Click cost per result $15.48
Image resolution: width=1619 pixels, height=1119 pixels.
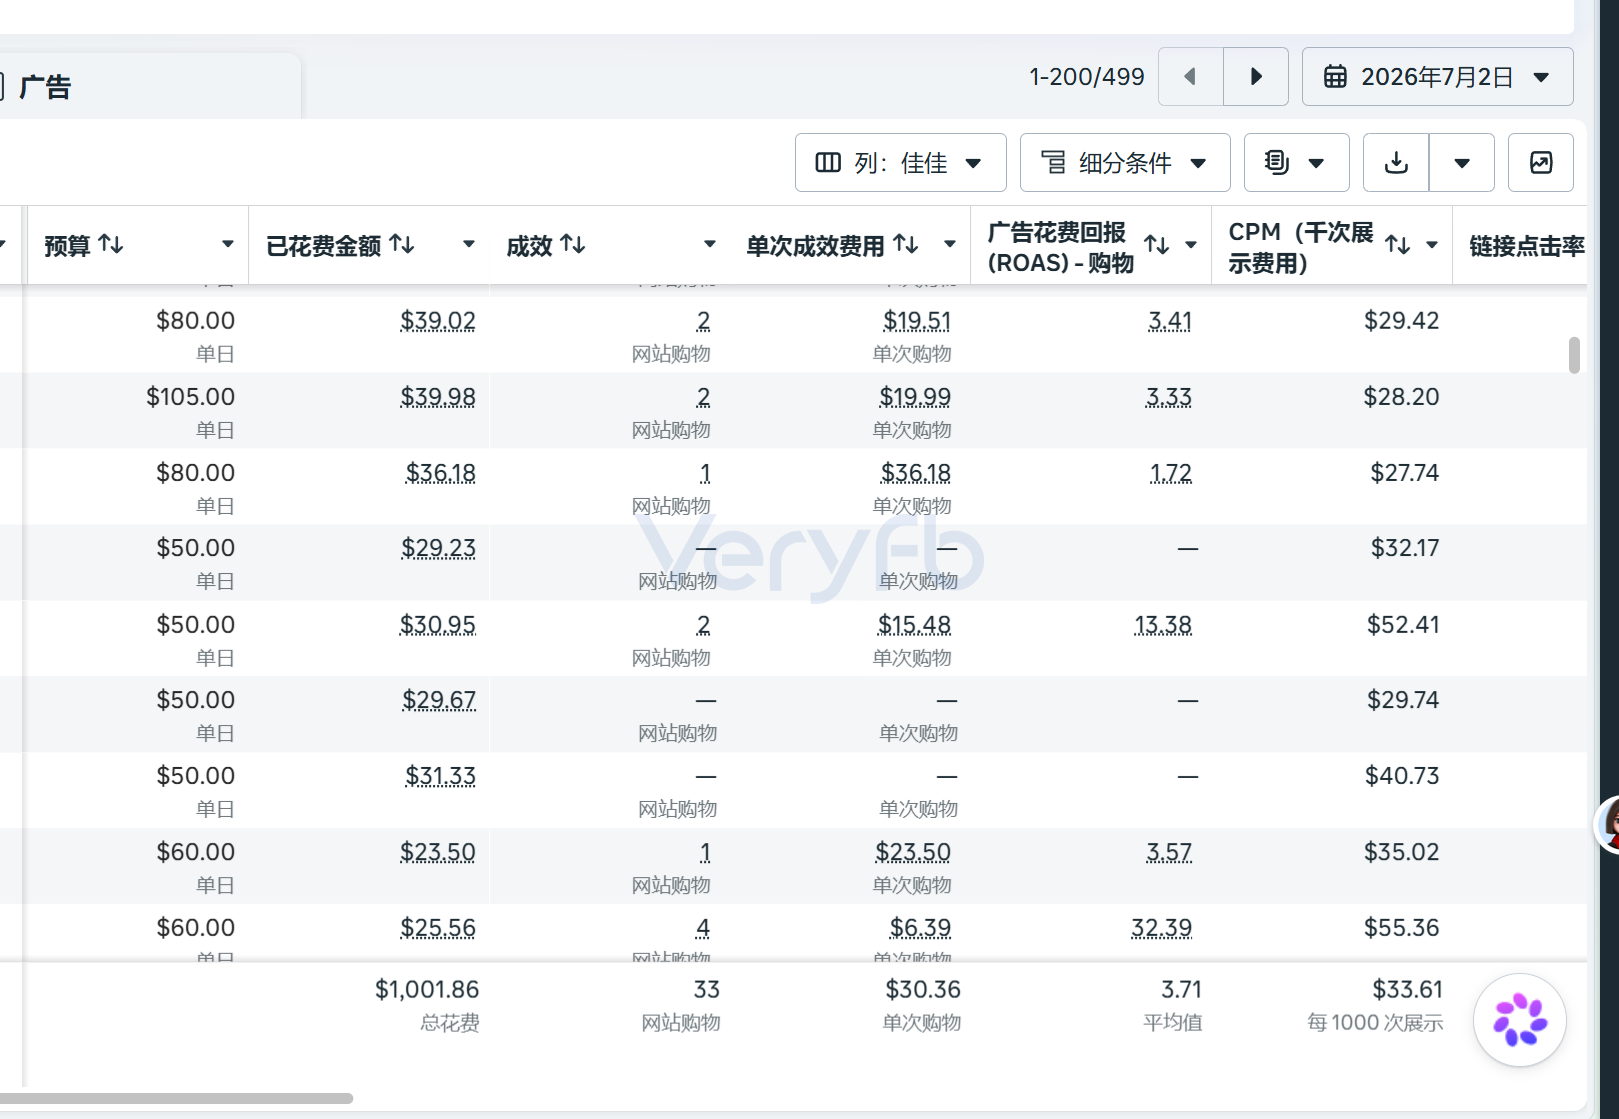click(914, 625)
